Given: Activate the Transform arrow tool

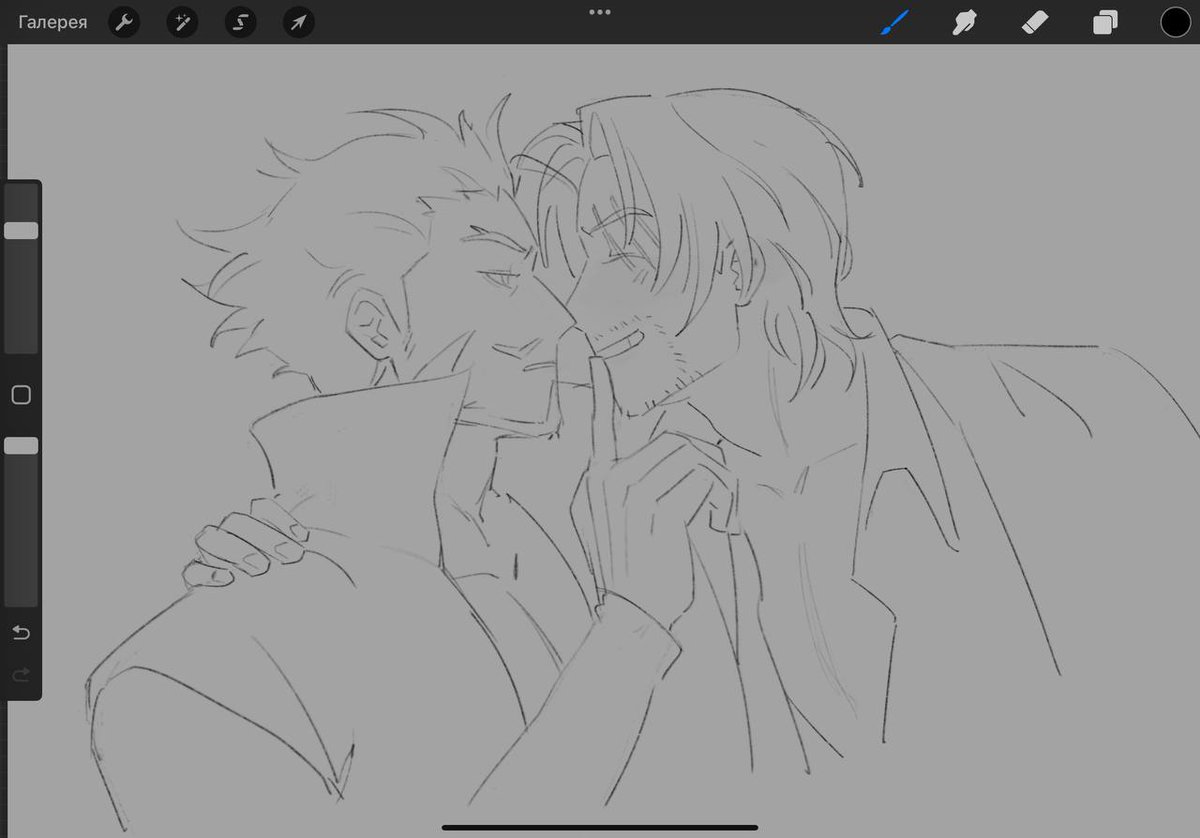Looking at the screenshot, I should [298, 22].
